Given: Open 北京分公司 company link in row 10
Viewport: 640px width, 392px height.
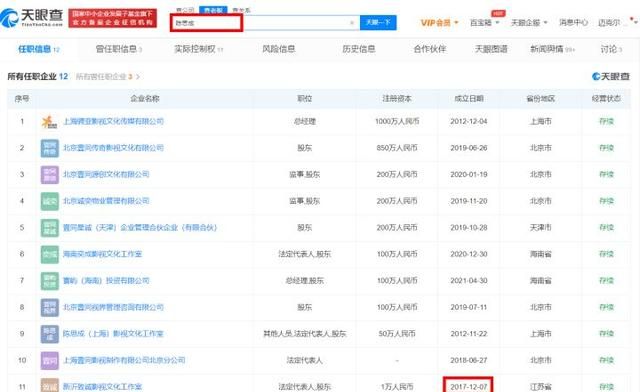Looking at the screenshot, I should coord(124,360).
